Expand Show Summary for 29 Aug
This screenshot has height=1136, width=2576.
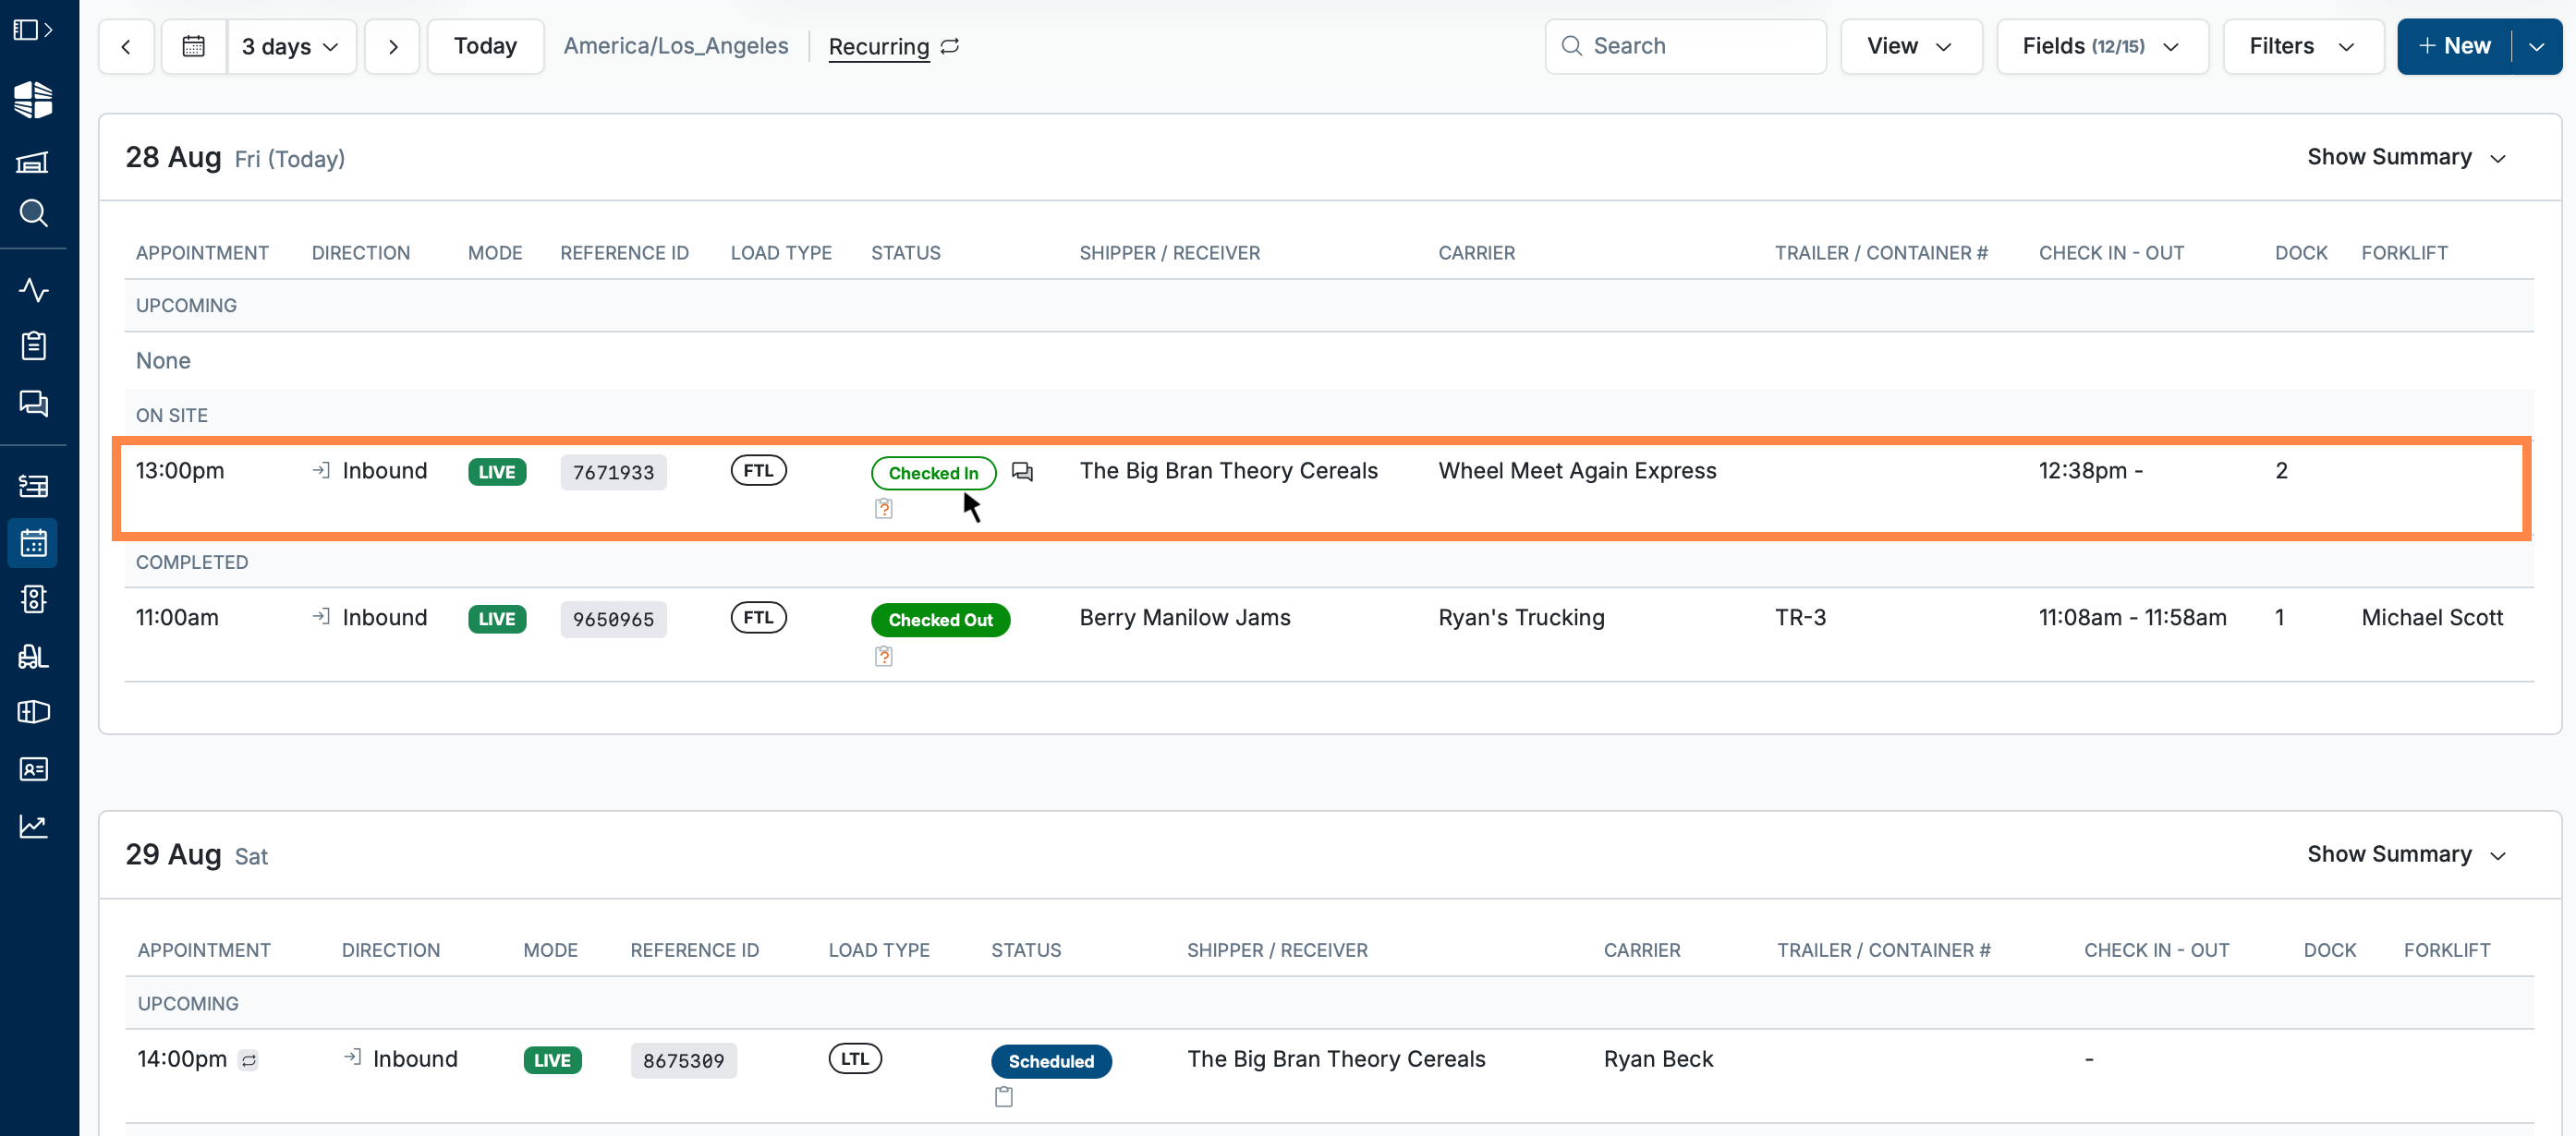coord(2406,854)
